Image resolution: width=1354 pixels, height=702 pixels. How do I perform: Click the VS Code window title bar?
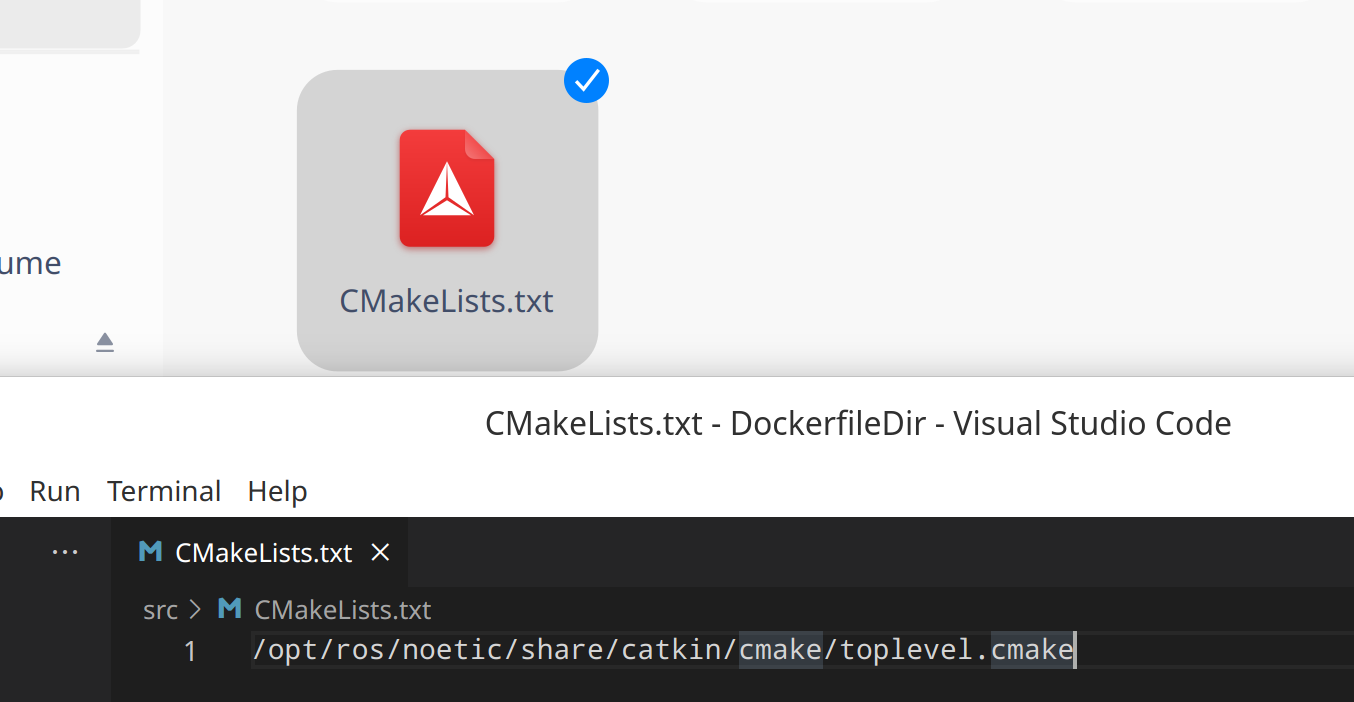(x=857, y=423)
